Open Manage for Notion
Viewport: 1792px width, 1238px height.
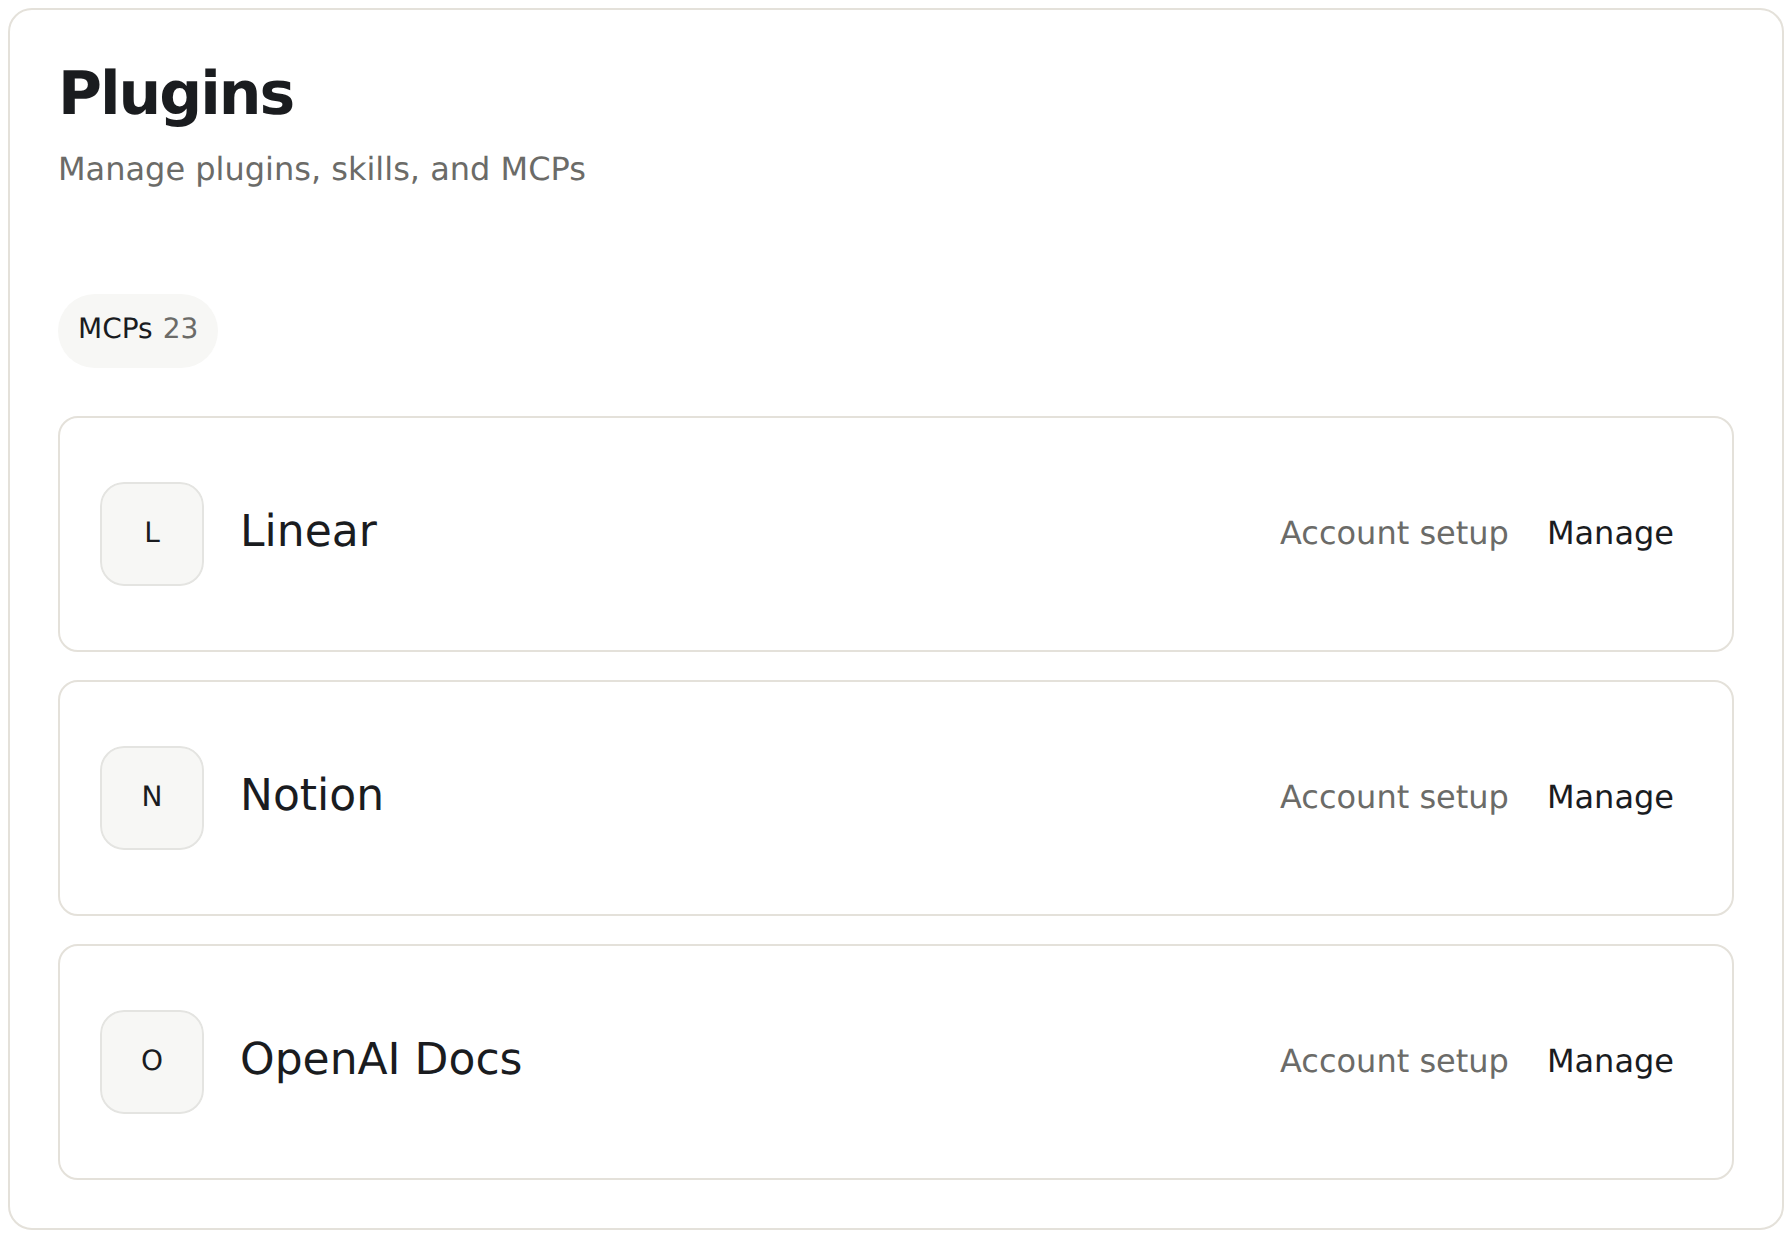(x=1610, y=797)
